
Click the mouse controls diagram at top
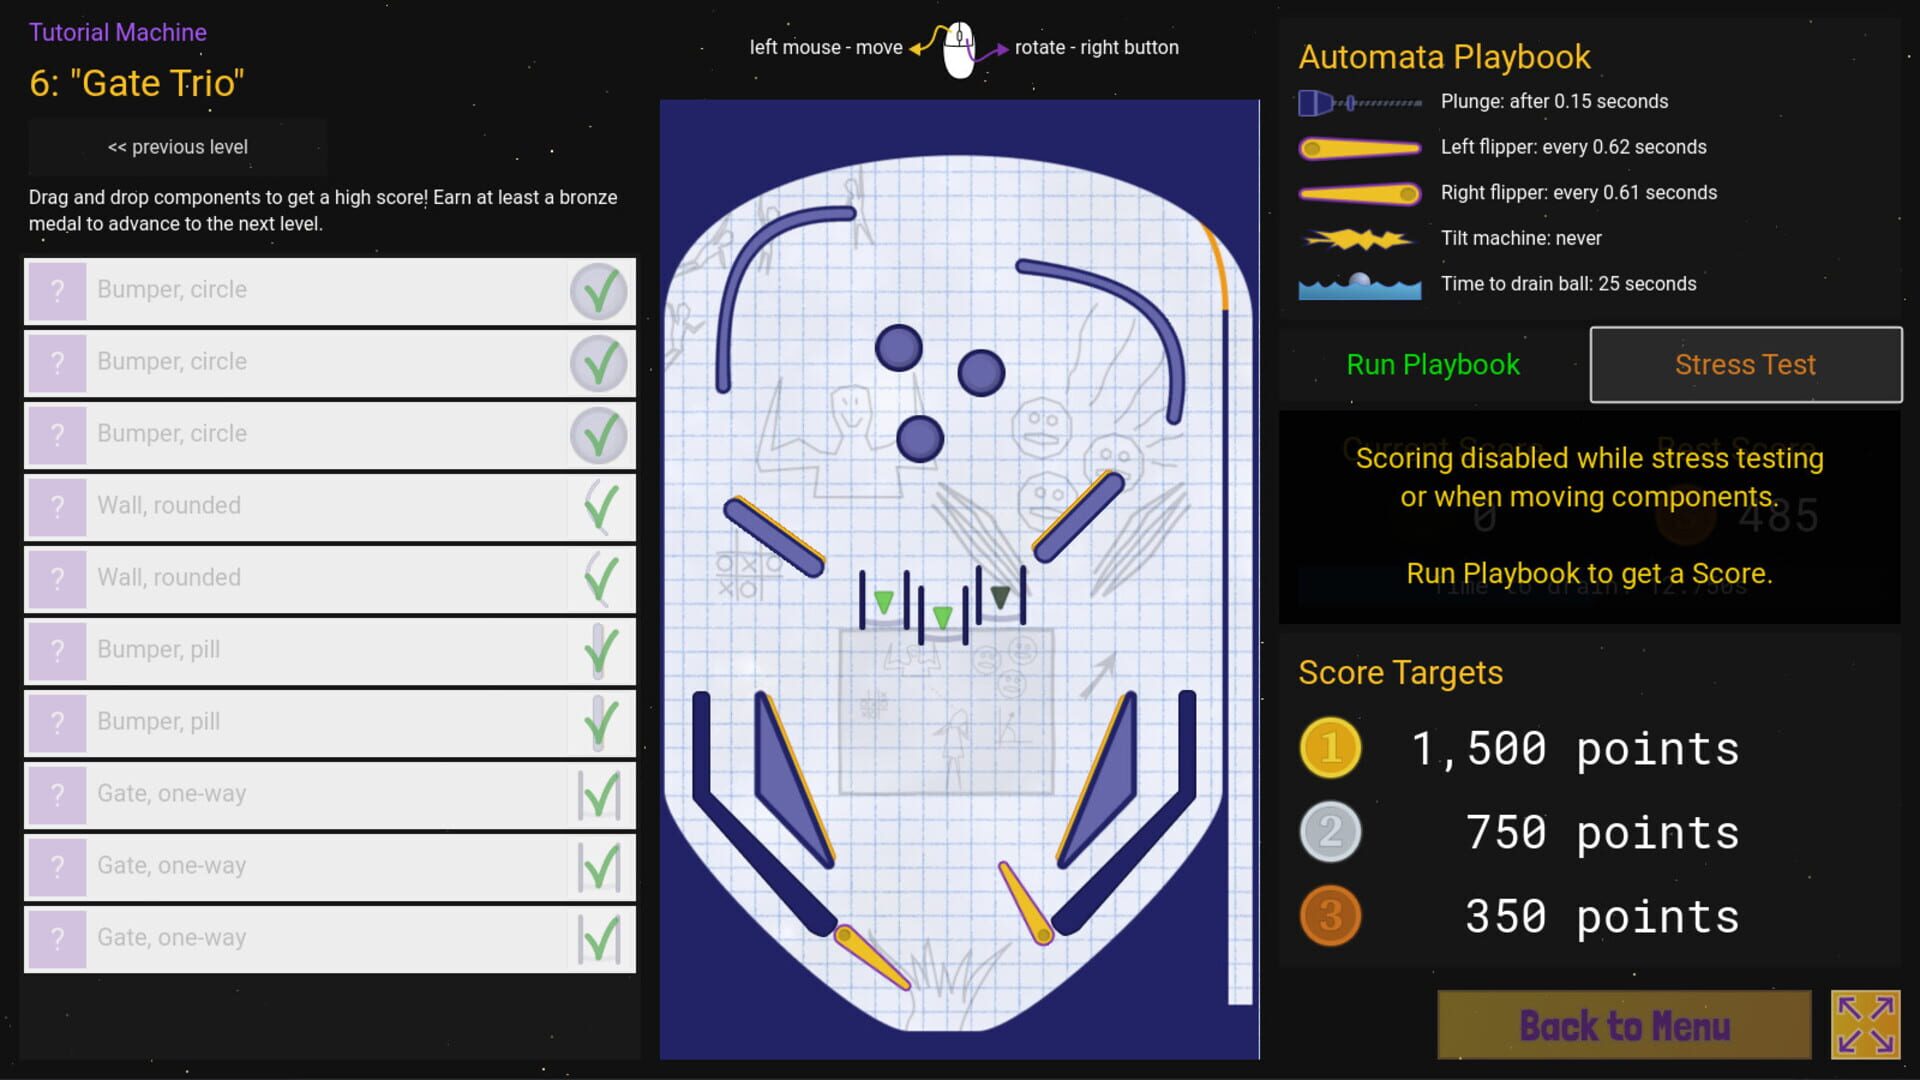coord(960,47)
